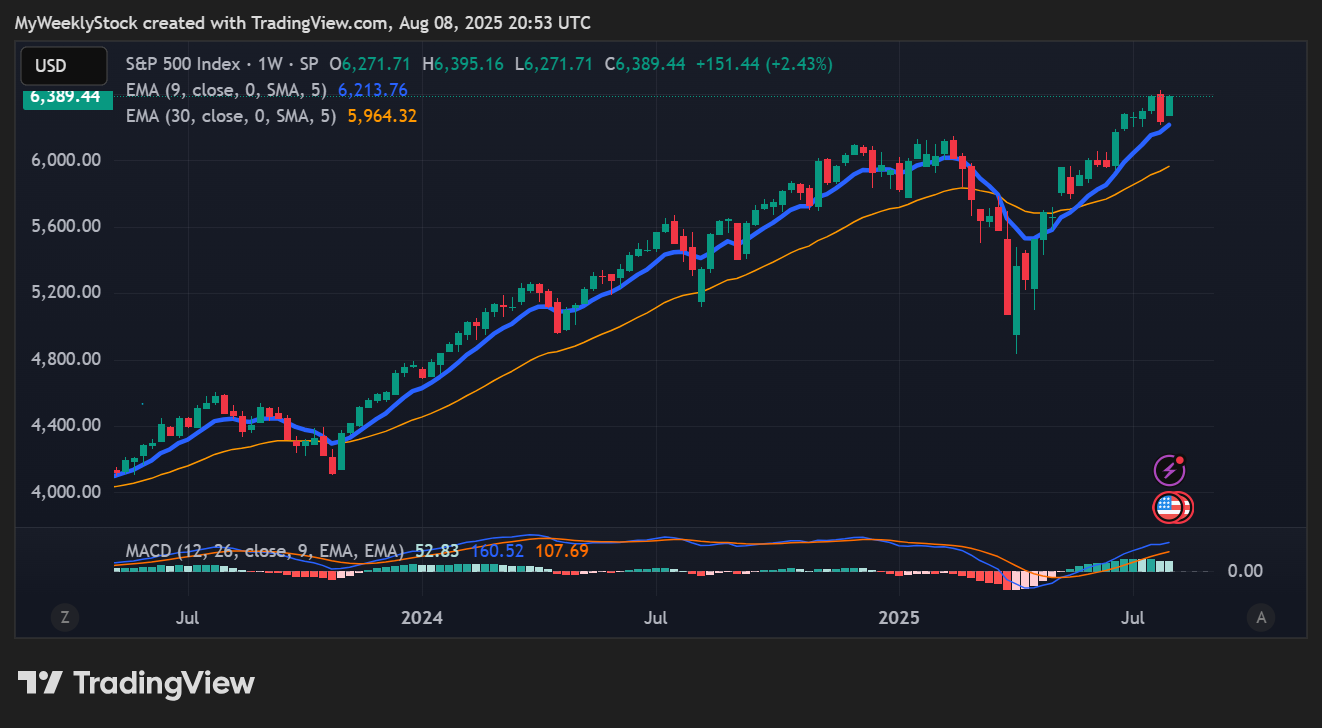Image resolution: width=1322 pixels, height=728 pixels.
Task: Click the Z timezone button
Action: [x=65, y=618]
